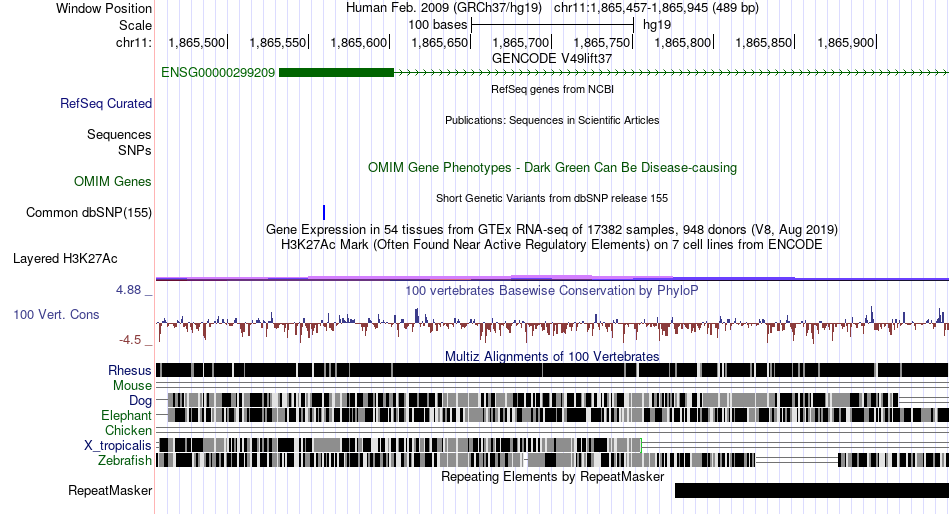Click the 1,865,500 ruler position
Screen dimensions: 950x514
tap(196, 42)
